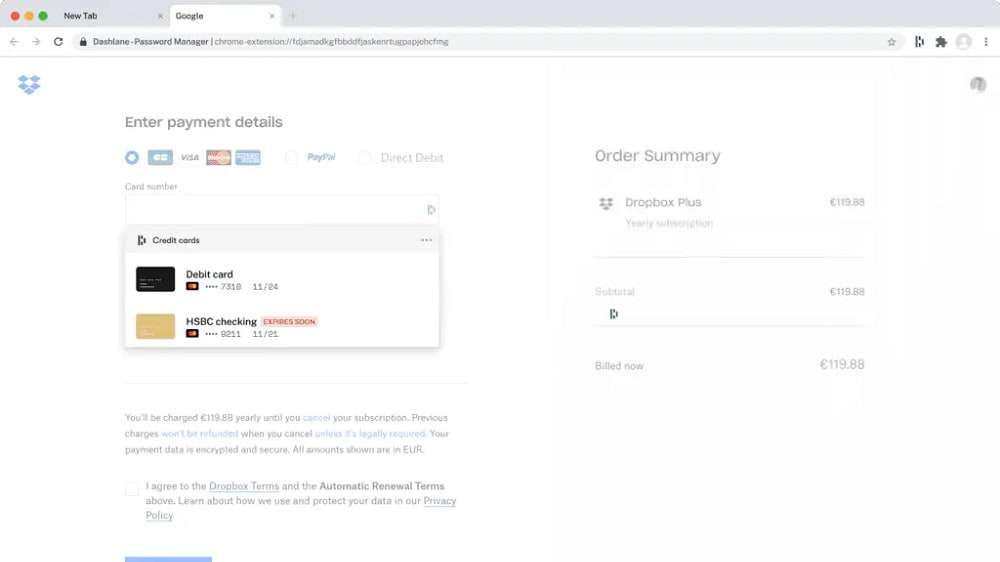Viewport: 1000px width, 562px height.
Task: Click the Yearly subscription text
Action: (669, 223)
